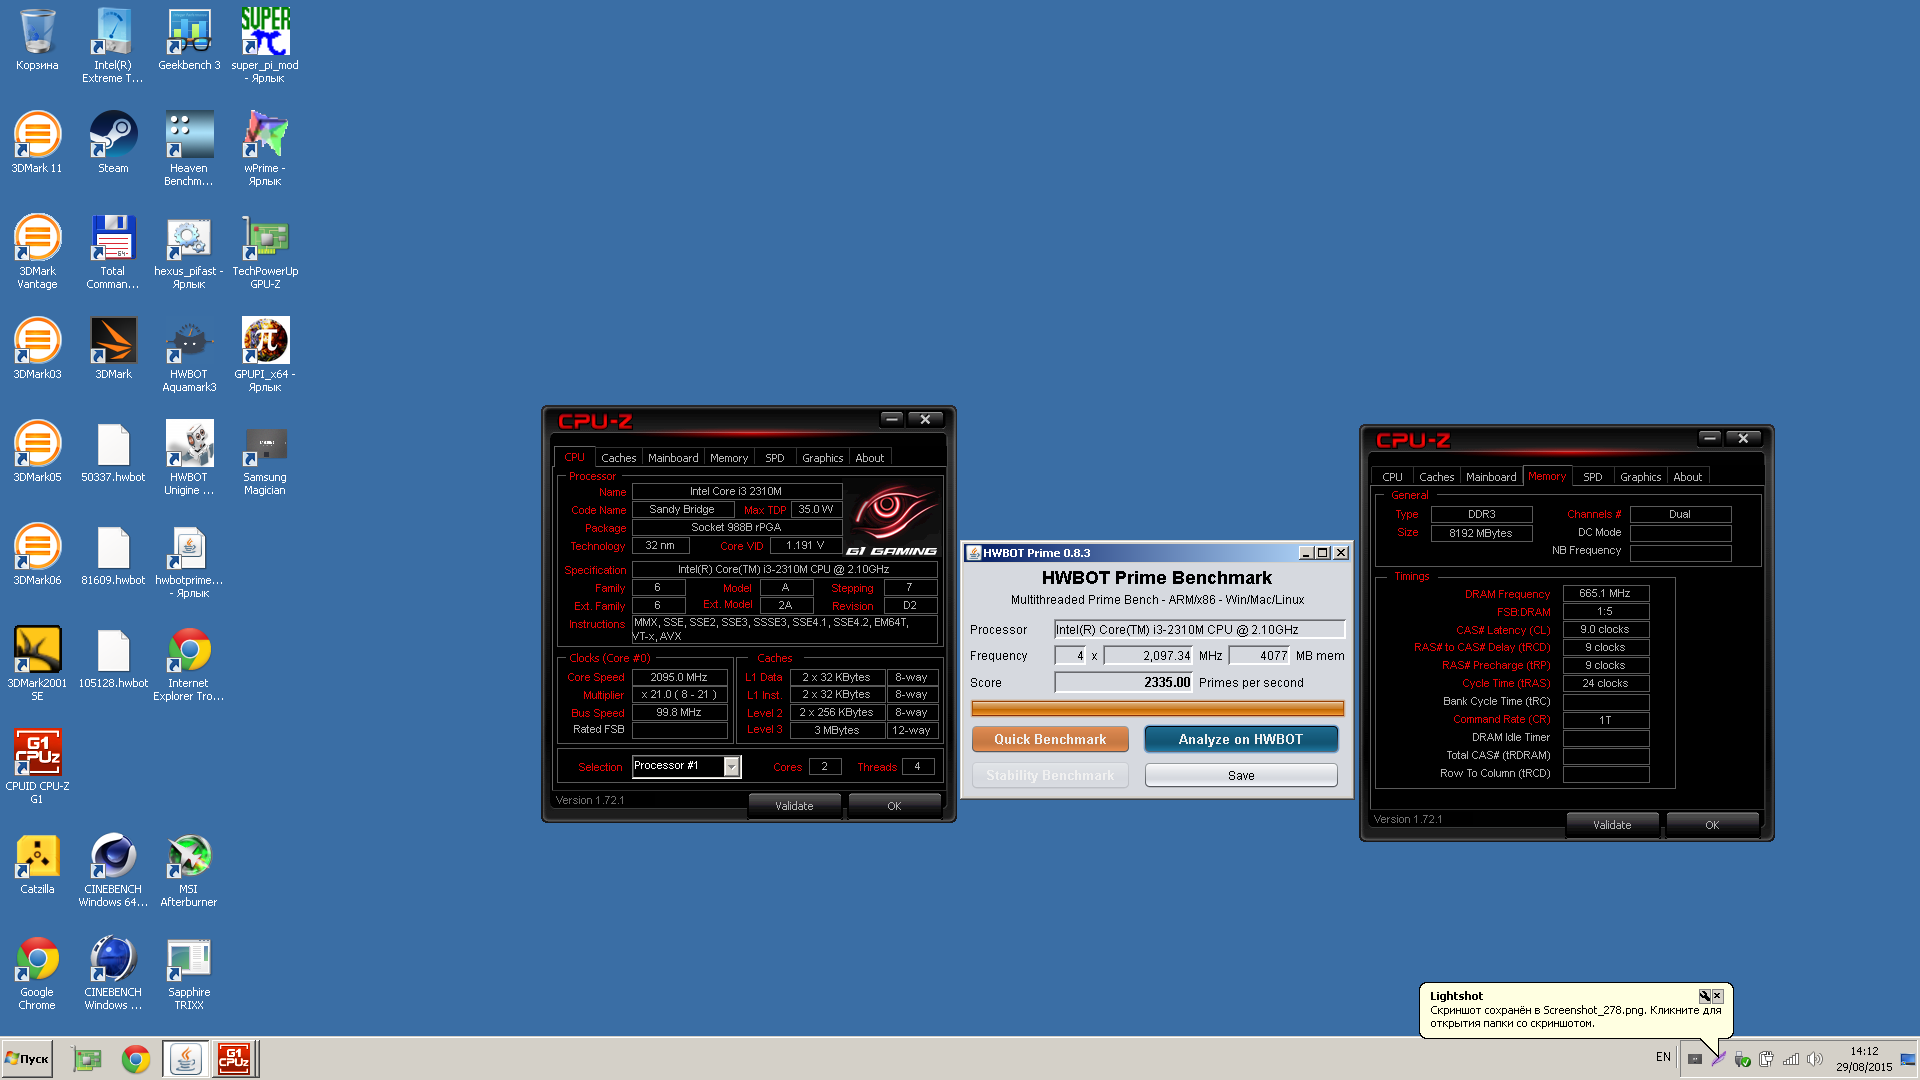Open Steam desktop shortcut
Screen dimensions: 1920x1080
click(x=113, y=143)
